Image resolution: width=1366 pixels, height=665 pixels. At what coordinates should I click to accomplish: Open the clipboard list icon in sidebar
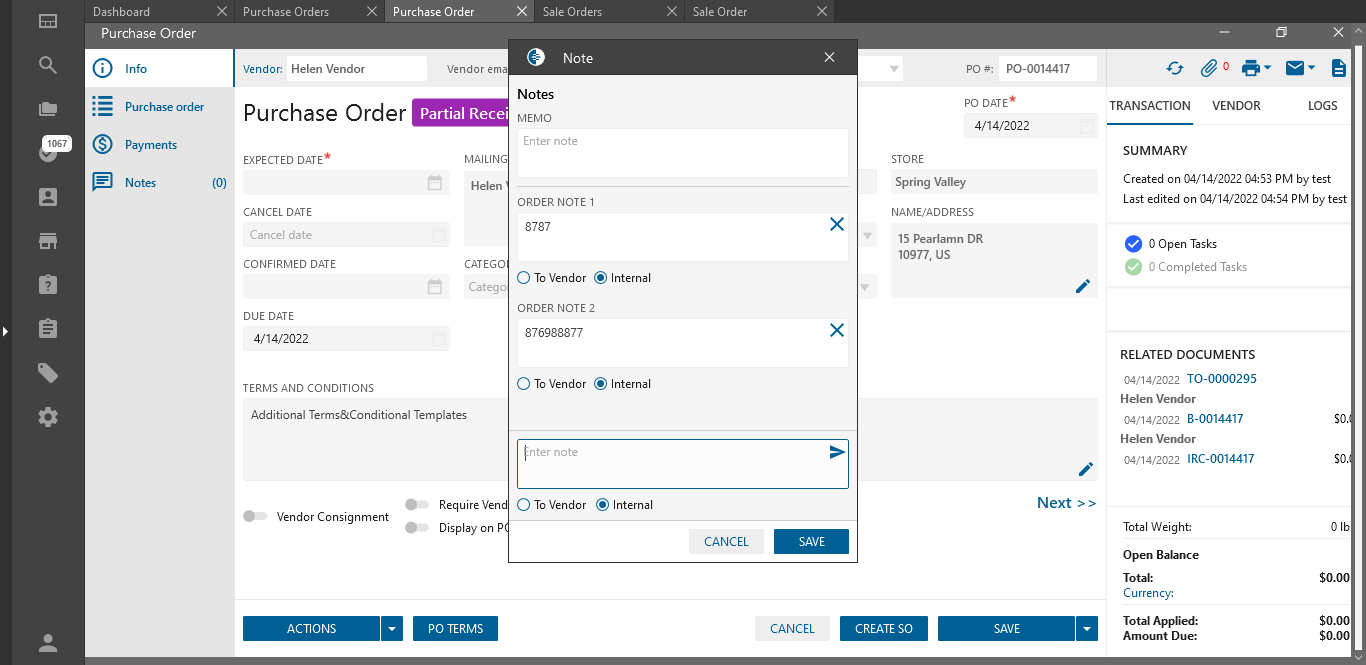[x=48, y=329]
